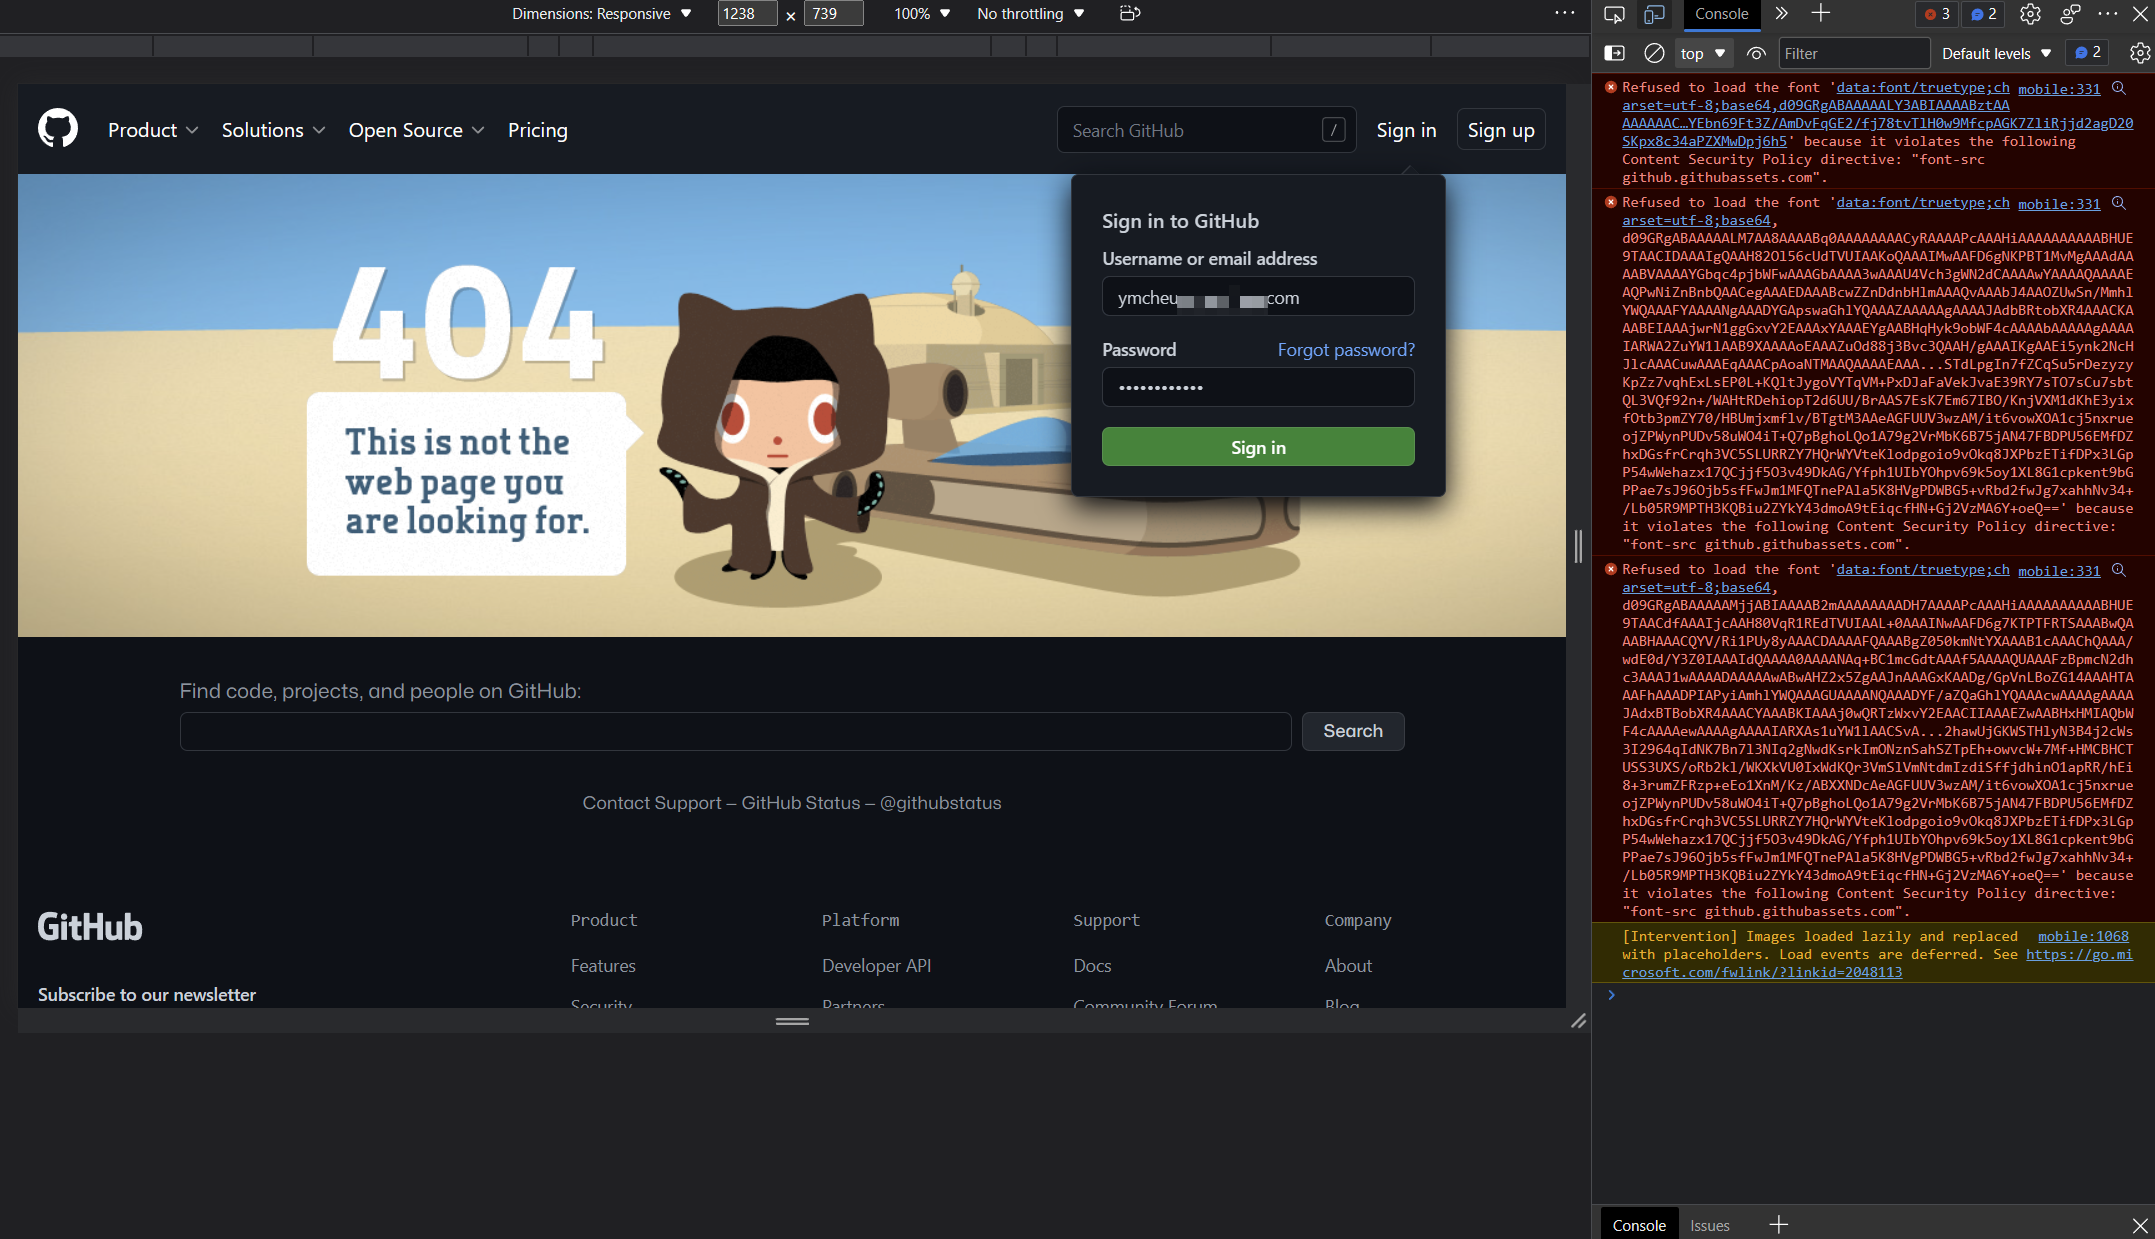This screenshot has height=1239, width=2155.
Task: Open the rotate device icon in toolbar
Action: click(1130, 13)
